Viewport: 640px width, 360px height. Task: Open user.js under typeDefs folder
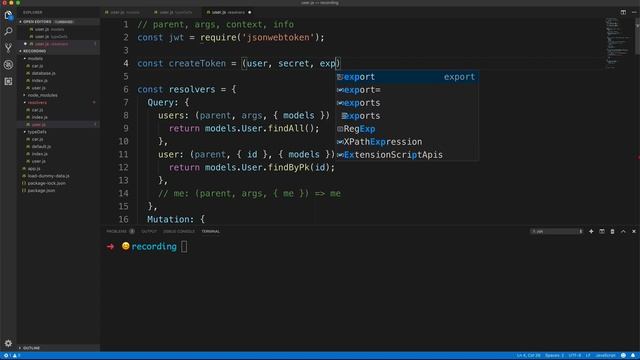pos(38,161)
